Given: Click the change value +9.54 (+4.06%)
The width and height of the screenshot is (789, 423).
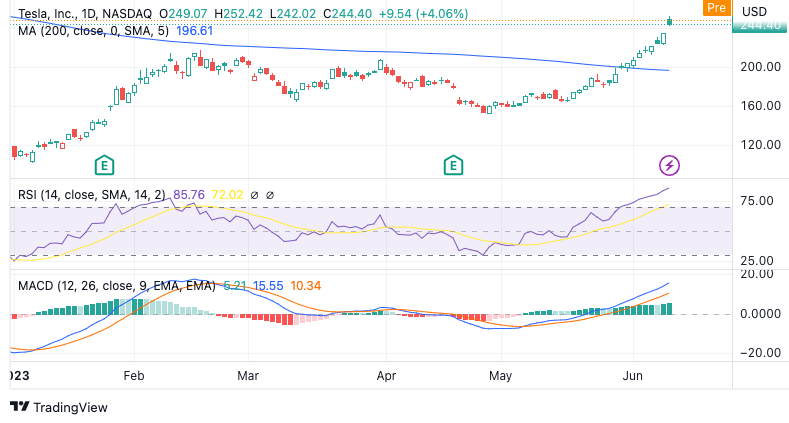Looking at the screenshot, I should point(423,14).
